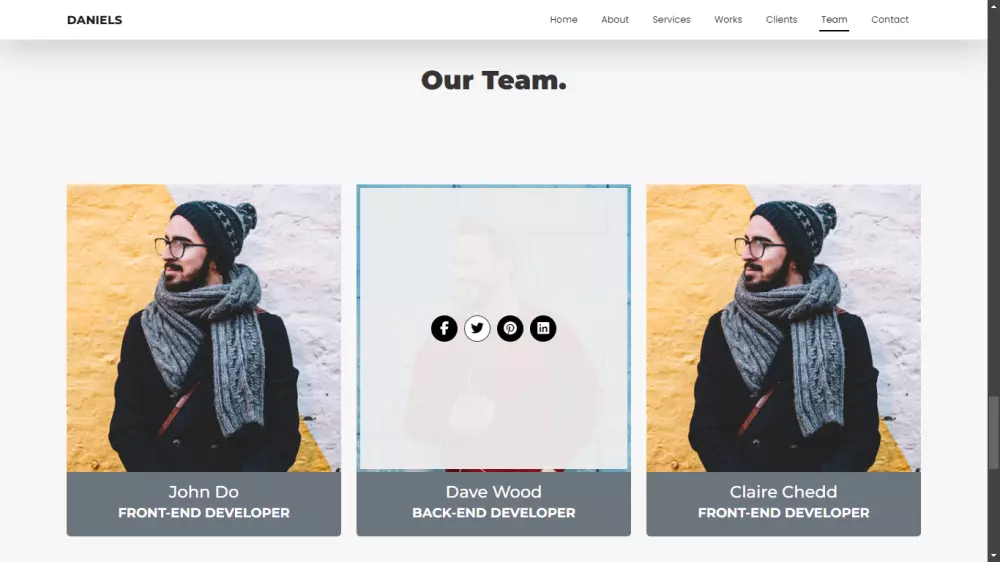Go to Home in the navigation bar
1000x562 pixels.
(x=564, y=20)
